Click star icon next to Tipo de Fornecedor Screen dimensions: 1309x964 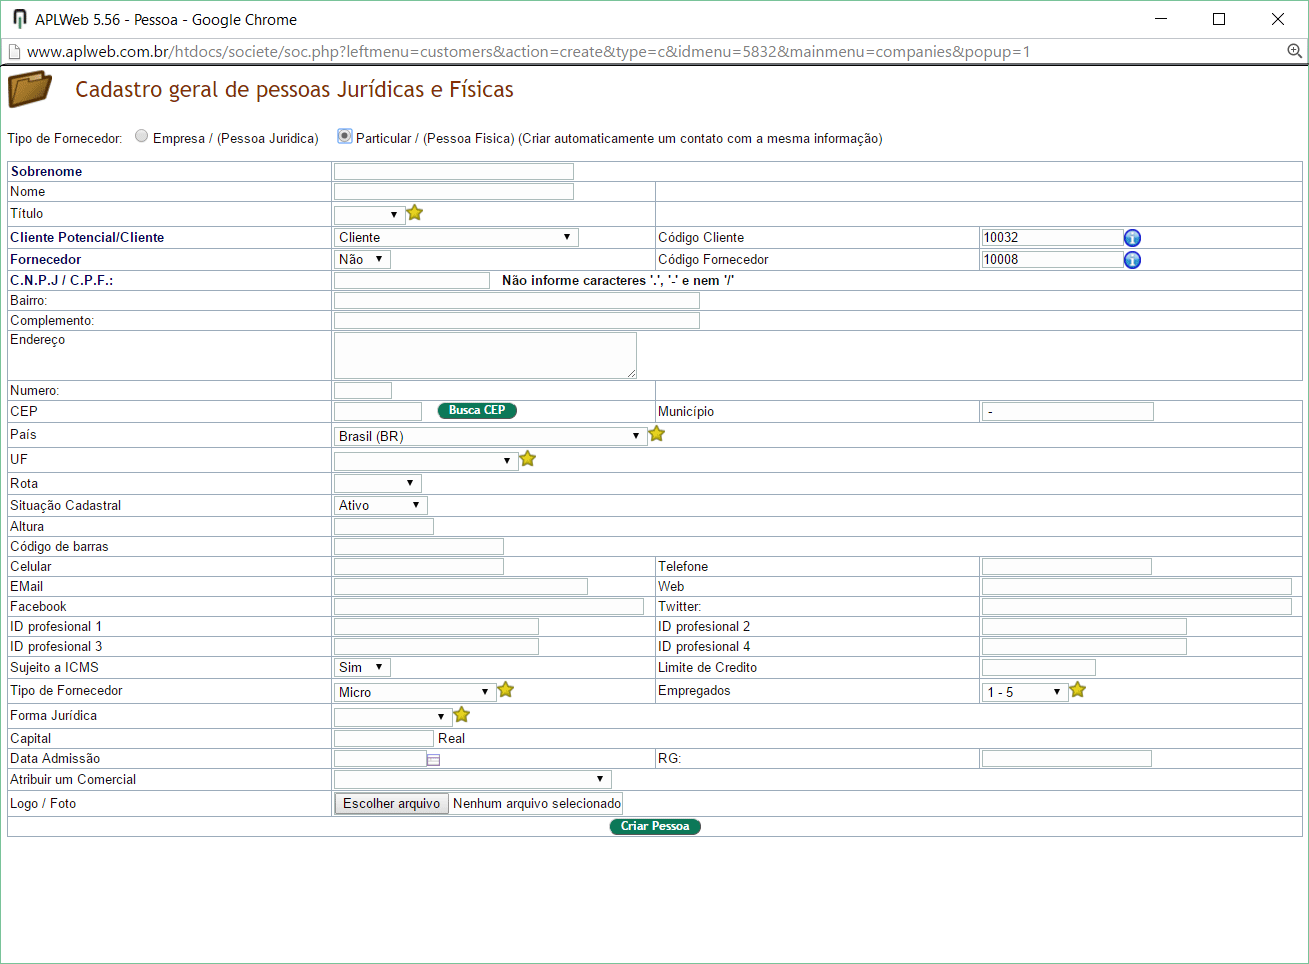pos(506,690)
